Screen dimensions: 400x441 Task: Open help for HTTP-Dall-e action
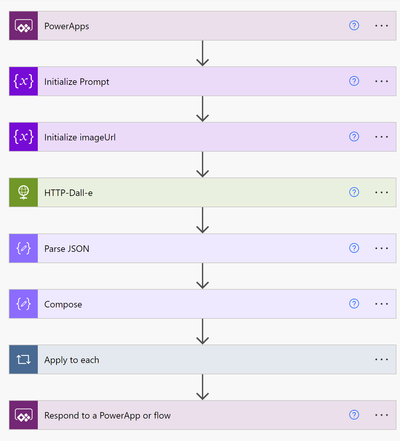[354, 192]
